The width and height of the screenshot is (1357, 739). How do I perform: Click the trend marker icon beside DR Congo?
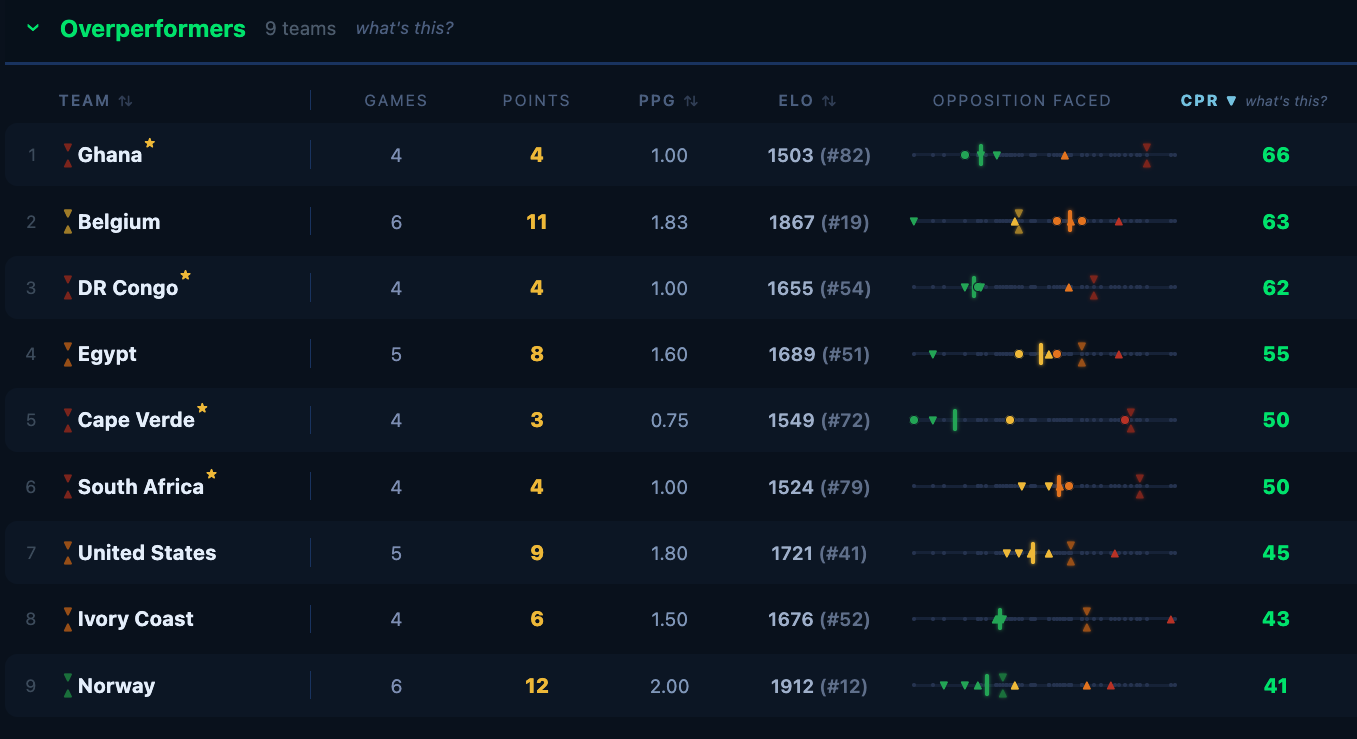tap(68, 288)
